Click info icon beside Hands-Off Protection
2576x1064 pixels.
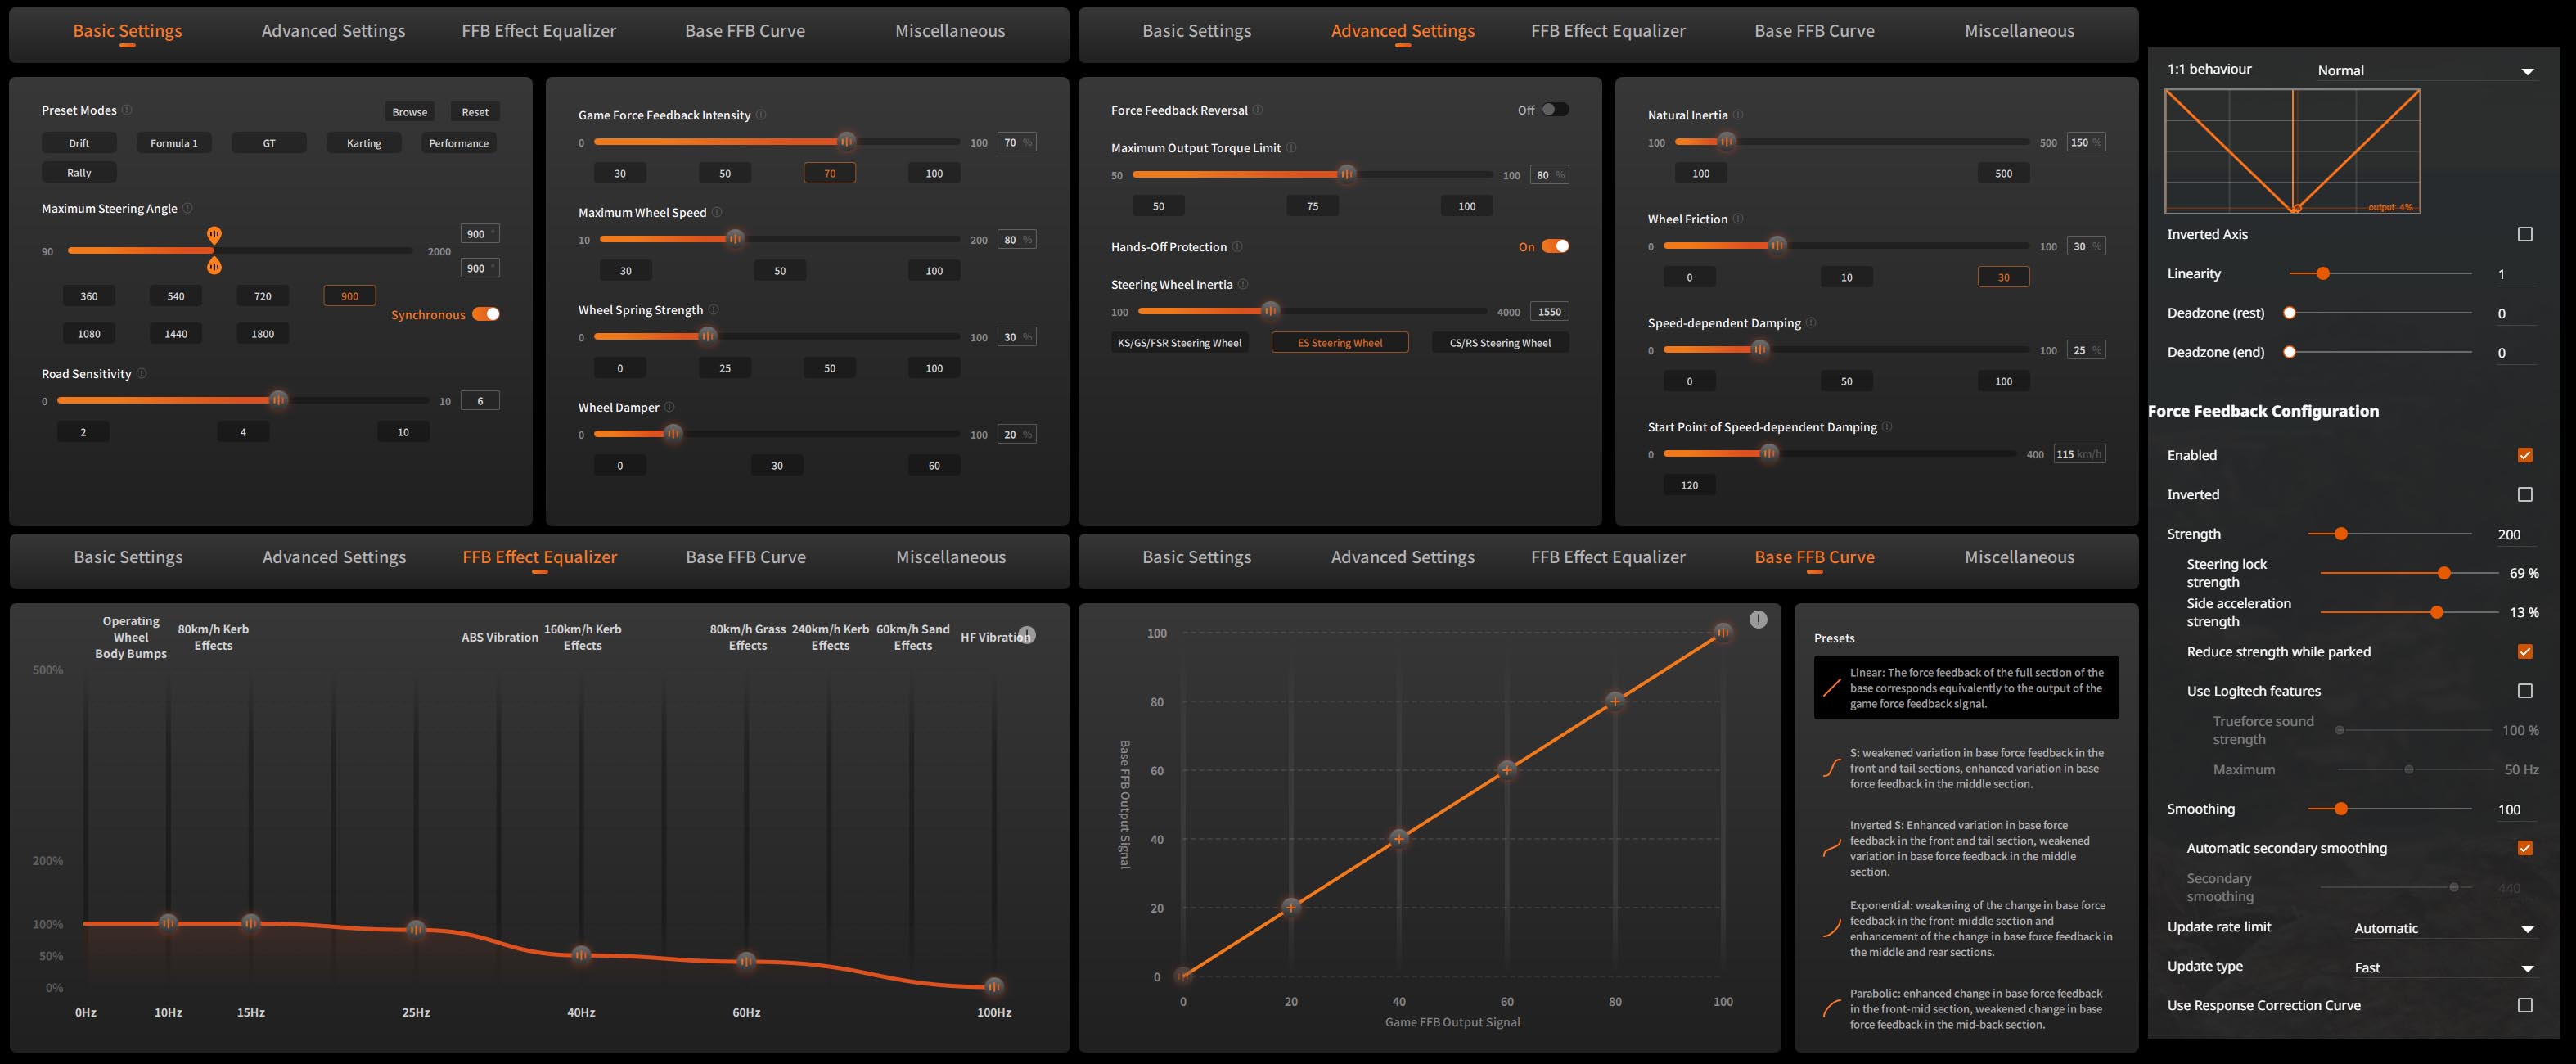point(1237,247)
